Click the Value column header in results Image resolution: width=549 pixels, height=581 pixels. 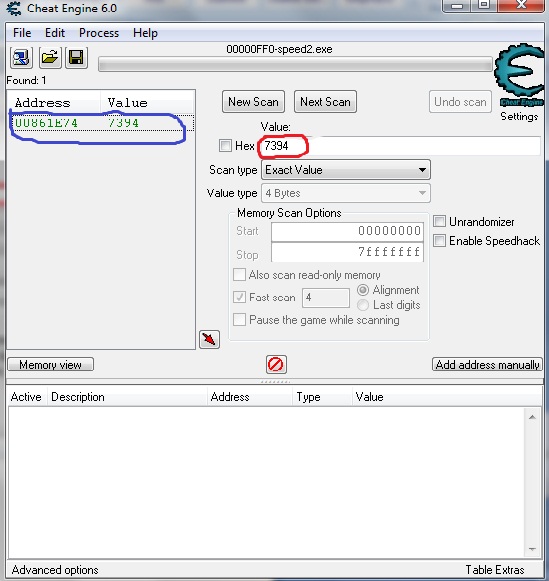pyautogui.click(x=147, y=103)
